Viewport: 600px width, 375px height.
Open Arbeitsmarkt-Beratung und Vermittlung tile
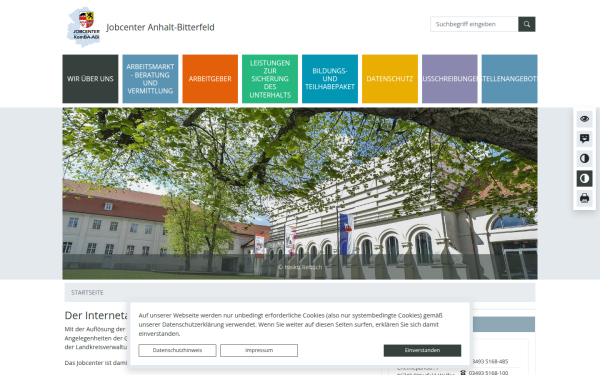coord(150,79)
